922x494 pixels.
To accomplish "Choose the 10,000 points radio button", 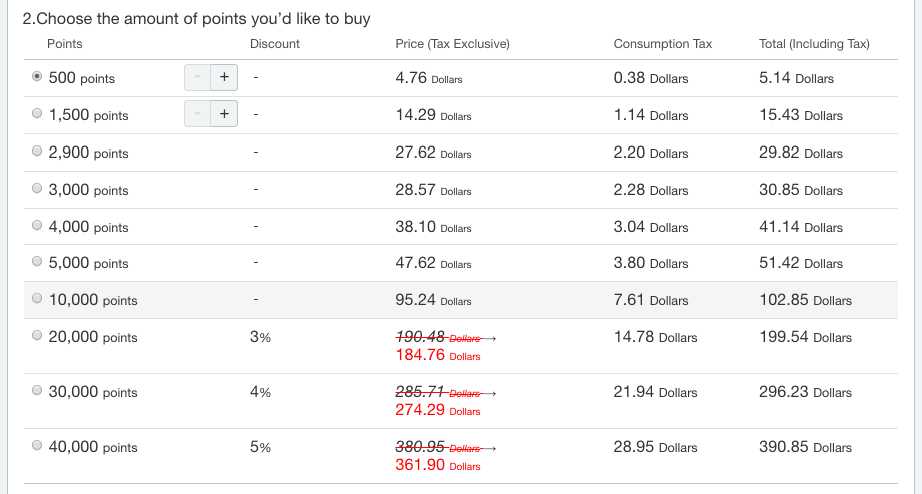I will (x=37, y=298).
